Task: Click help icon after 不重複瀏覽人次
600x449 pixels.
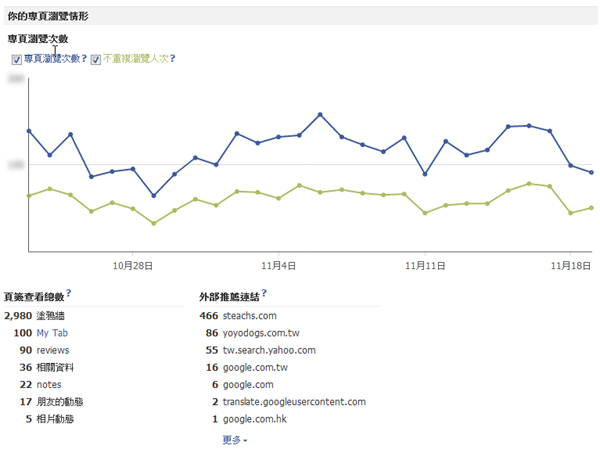Action: [x=173, y=59]
